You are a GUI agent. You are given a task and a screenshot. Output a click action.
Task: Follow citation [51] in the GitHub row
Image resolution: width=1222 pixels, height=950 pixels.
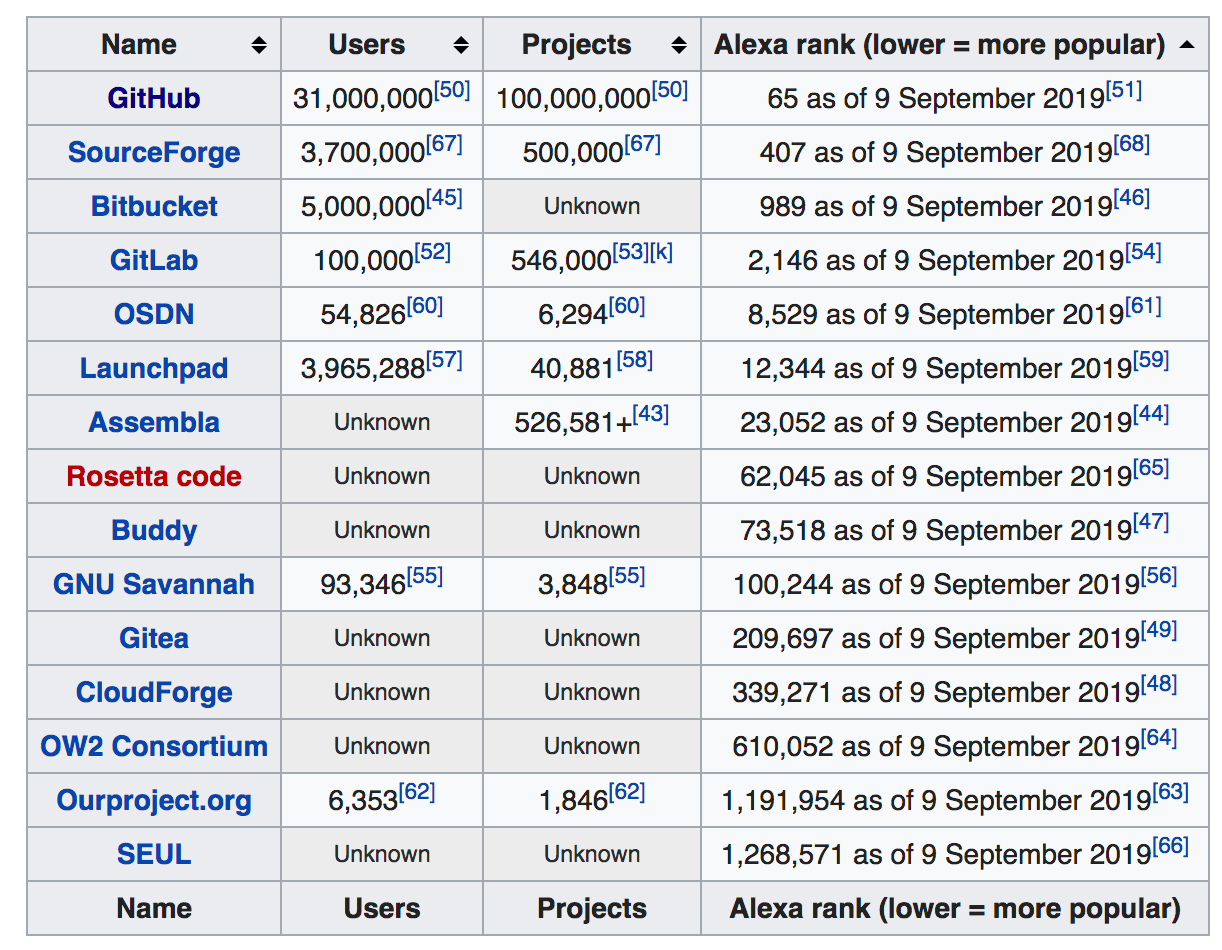coord(1124,90)
